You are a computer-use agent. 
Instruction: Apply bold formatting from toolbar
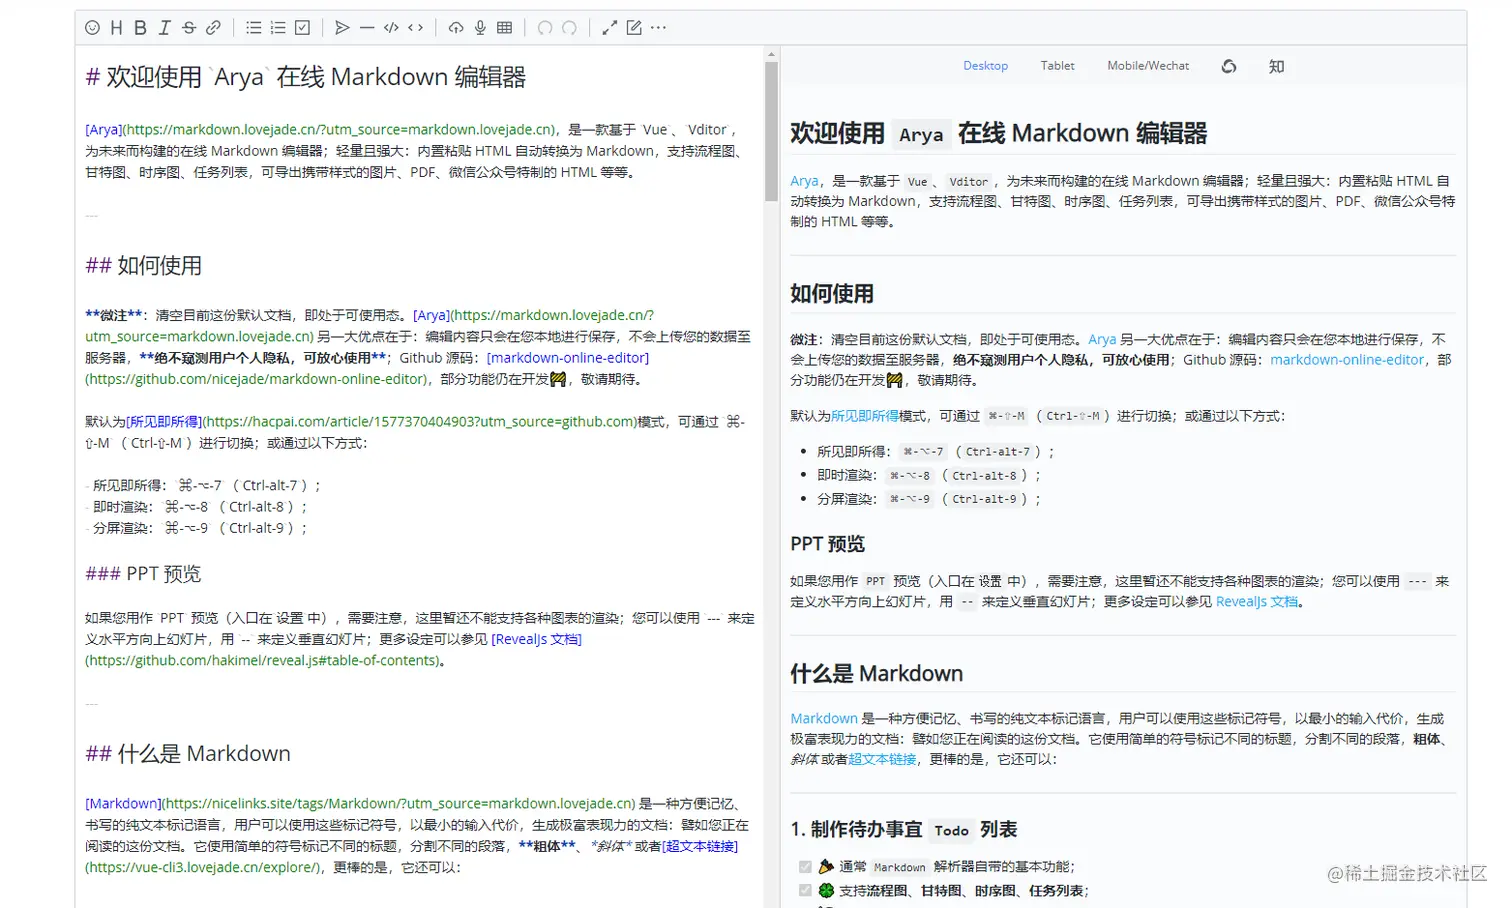tap(140, 28)
